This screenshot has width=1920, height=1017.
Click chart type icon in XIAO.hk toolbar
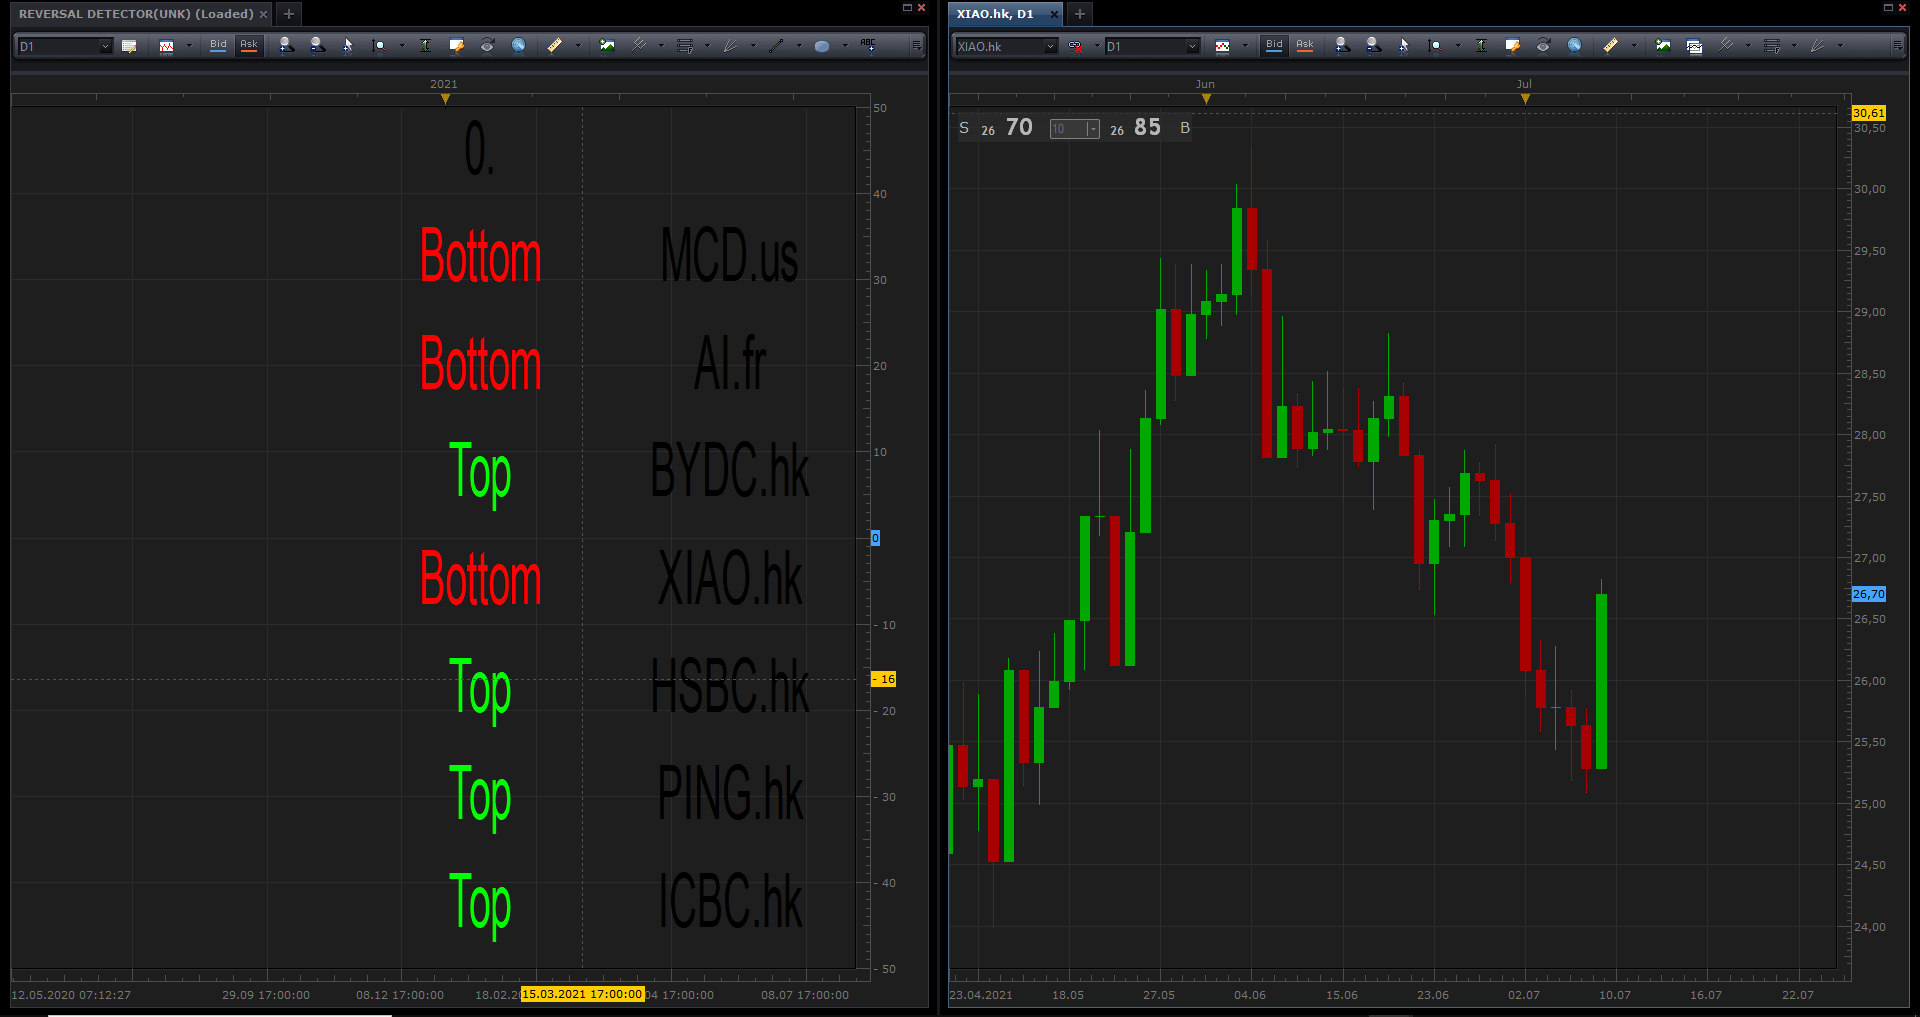coord(1222,46)
